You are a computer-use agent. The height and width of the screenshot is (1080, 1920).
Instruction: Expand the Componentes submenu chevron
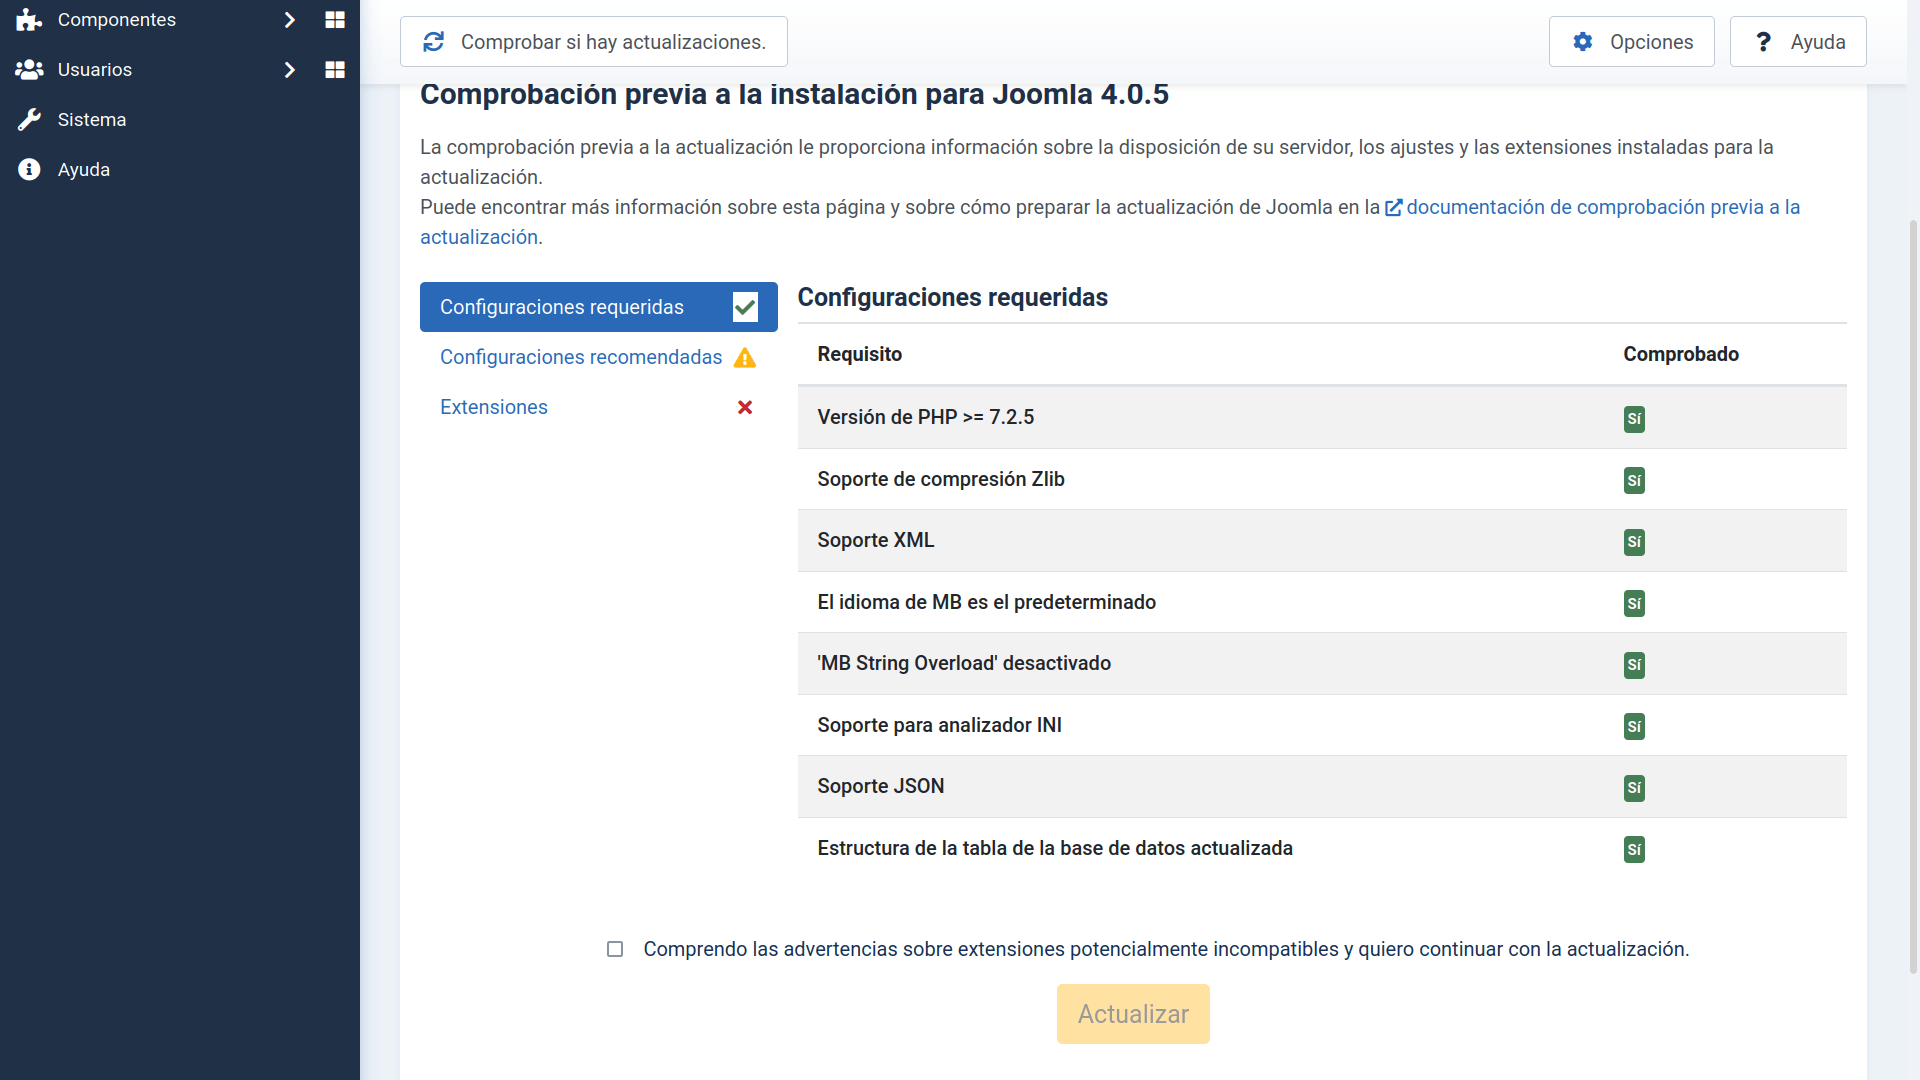tap(290, 20)
